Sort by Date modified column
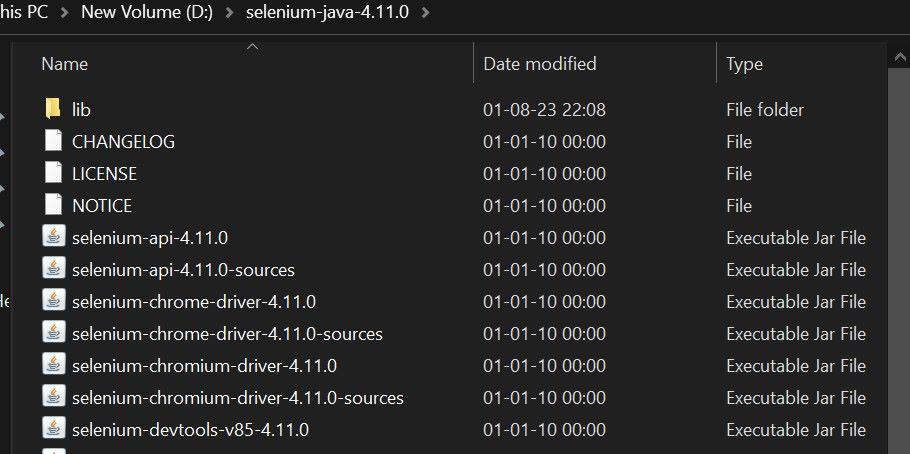 [540, 64]
